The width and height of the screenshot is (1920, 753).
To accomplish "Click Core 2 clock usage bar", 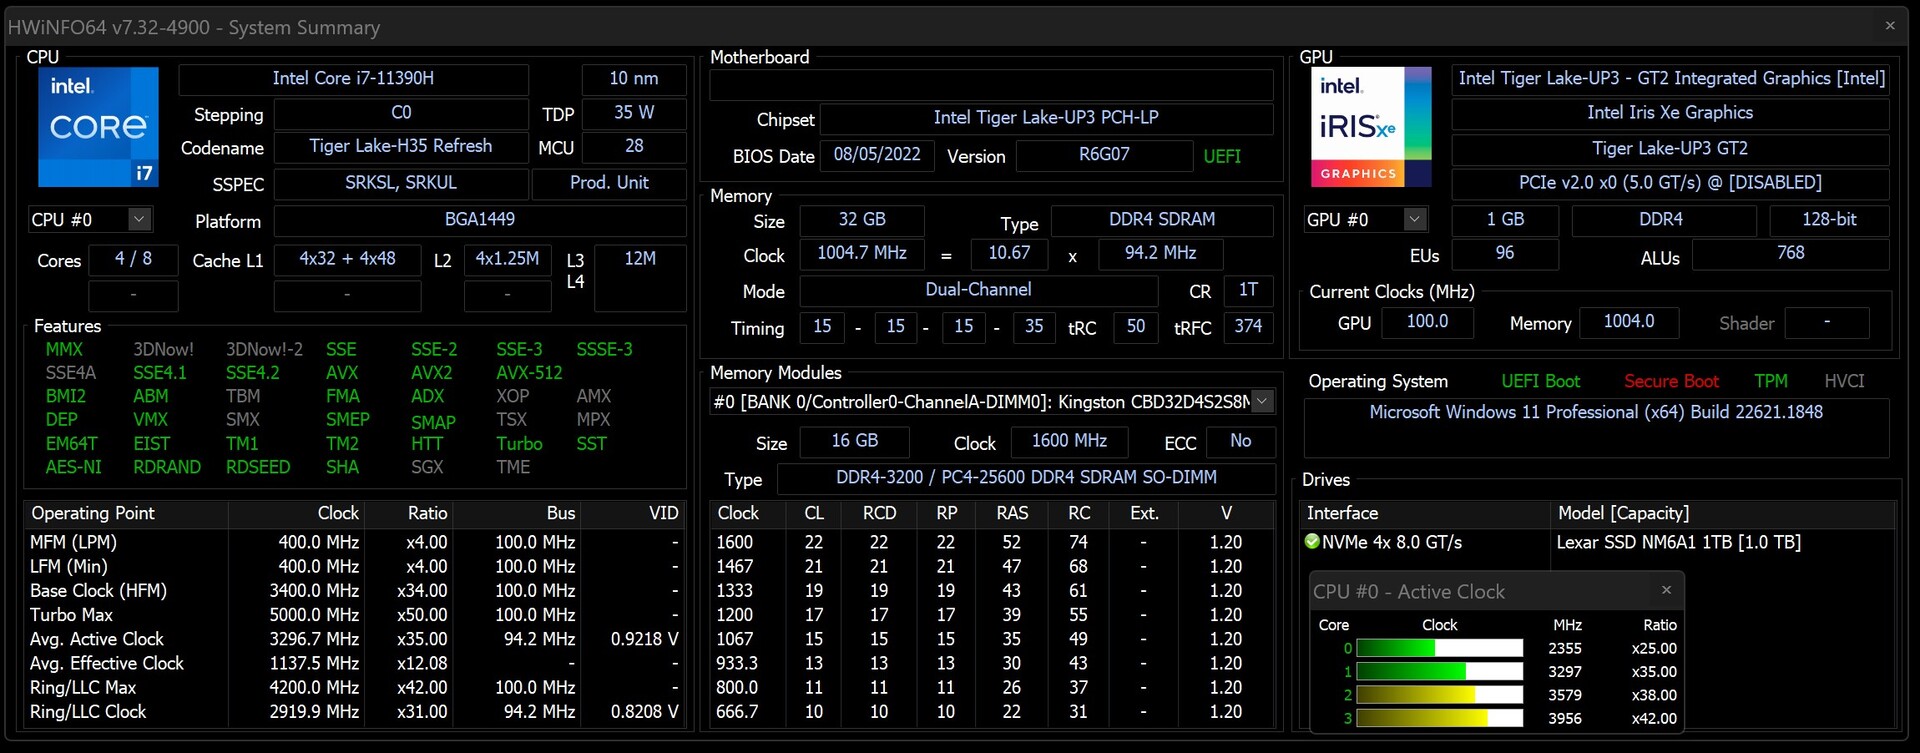I will [x=1439, y=695].
